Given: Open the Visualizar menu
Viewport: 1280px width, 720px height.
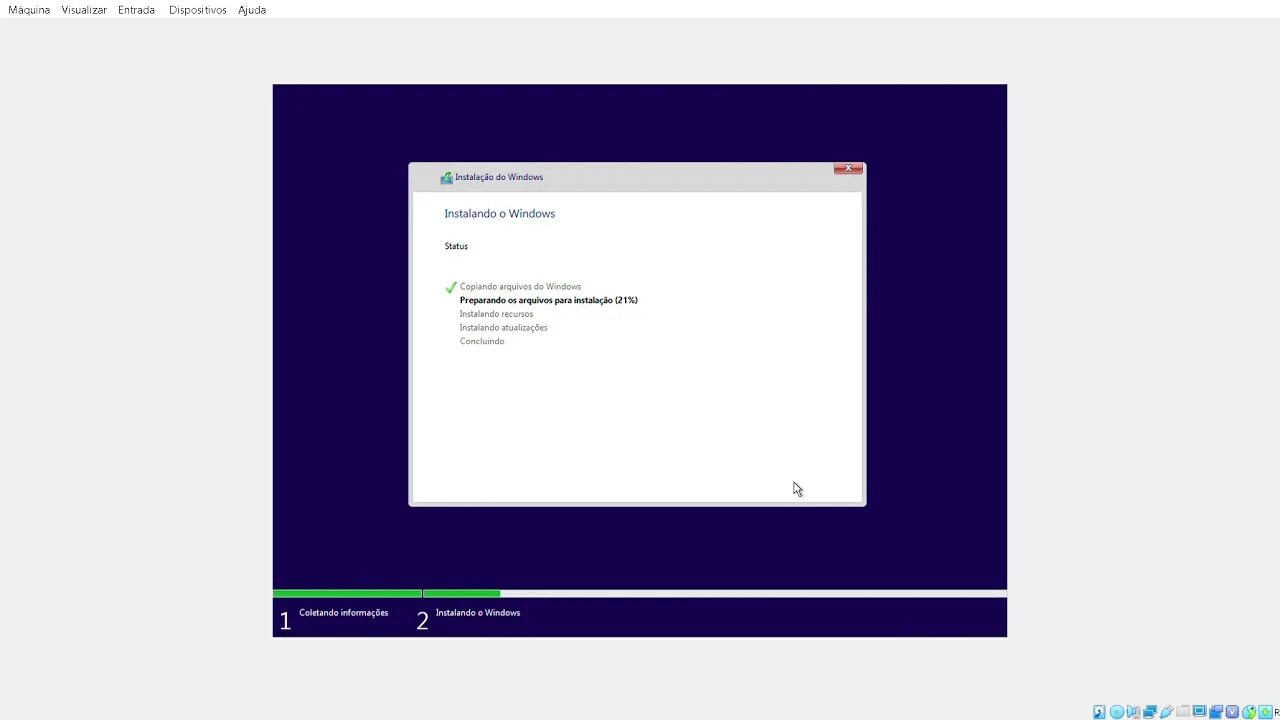Looking at the screenshot, I should [x=84, y=10].
